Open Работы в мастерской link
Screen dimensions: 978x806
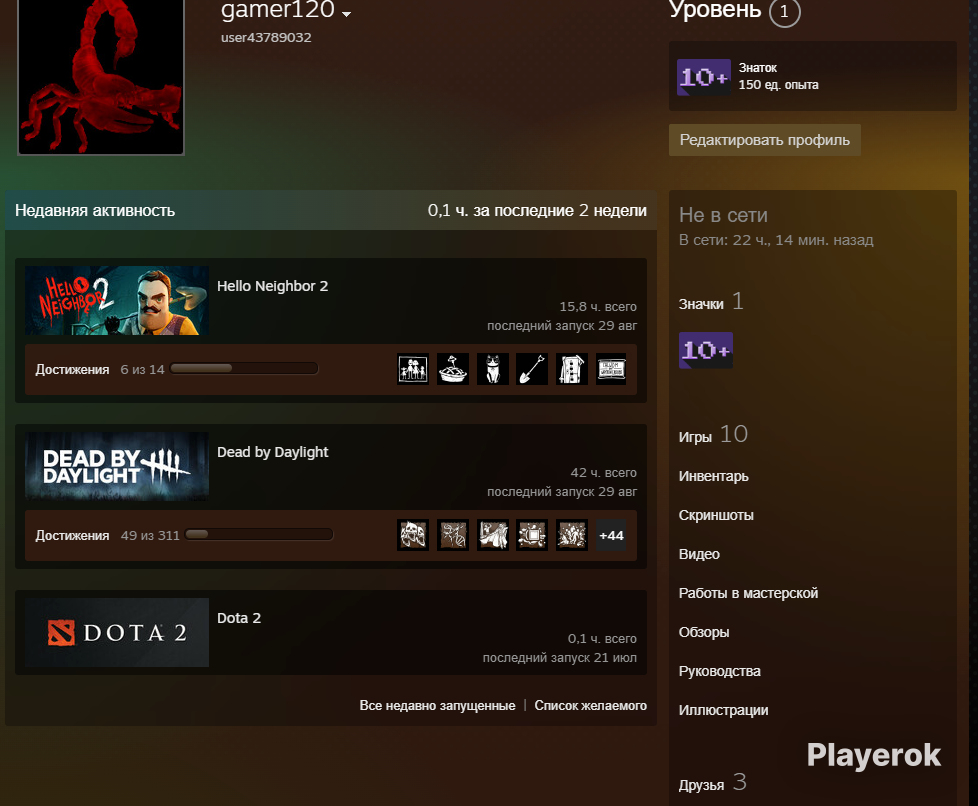point(748,593)
